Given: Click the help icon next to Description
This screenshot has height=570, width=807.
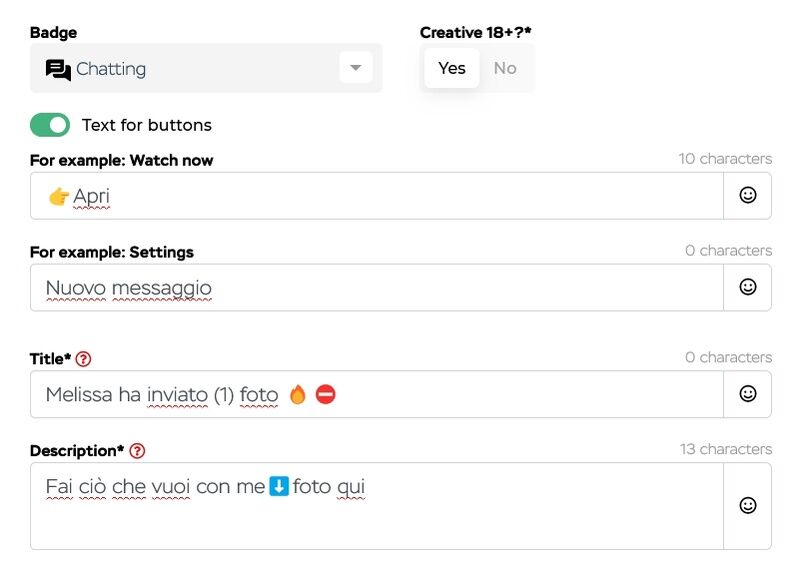Looking at the screenshot, I should click(138, 451).
